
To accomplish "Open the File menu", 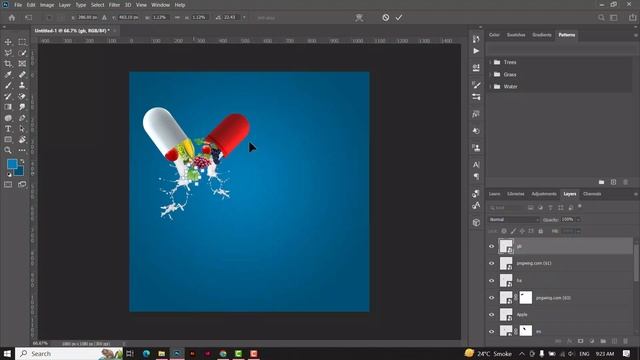I will 18,5.
